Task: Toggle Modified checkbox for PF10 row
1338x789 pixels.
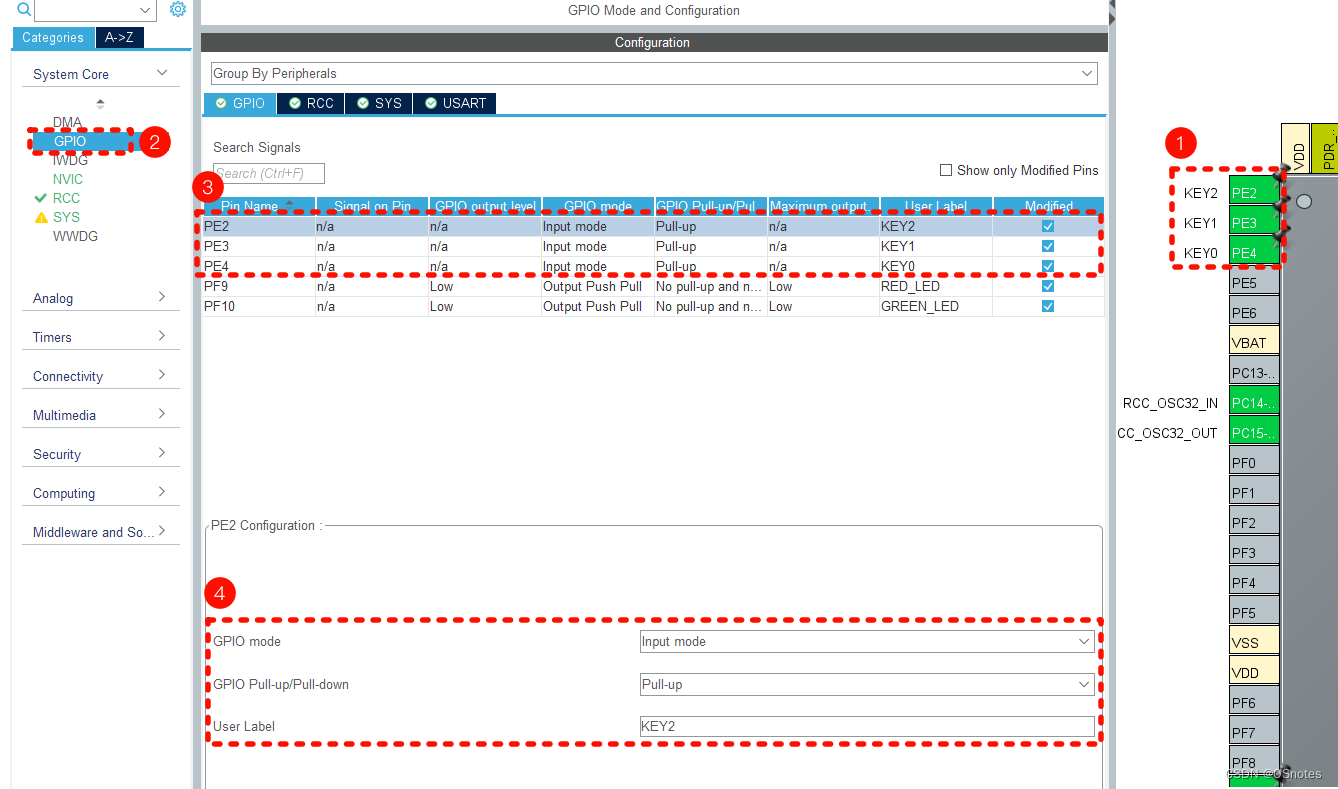Action: [1048, 307]
